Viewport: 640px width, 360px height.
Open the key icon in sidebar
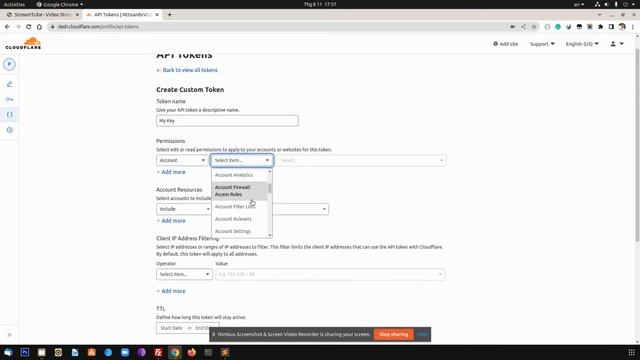[9, 99]
